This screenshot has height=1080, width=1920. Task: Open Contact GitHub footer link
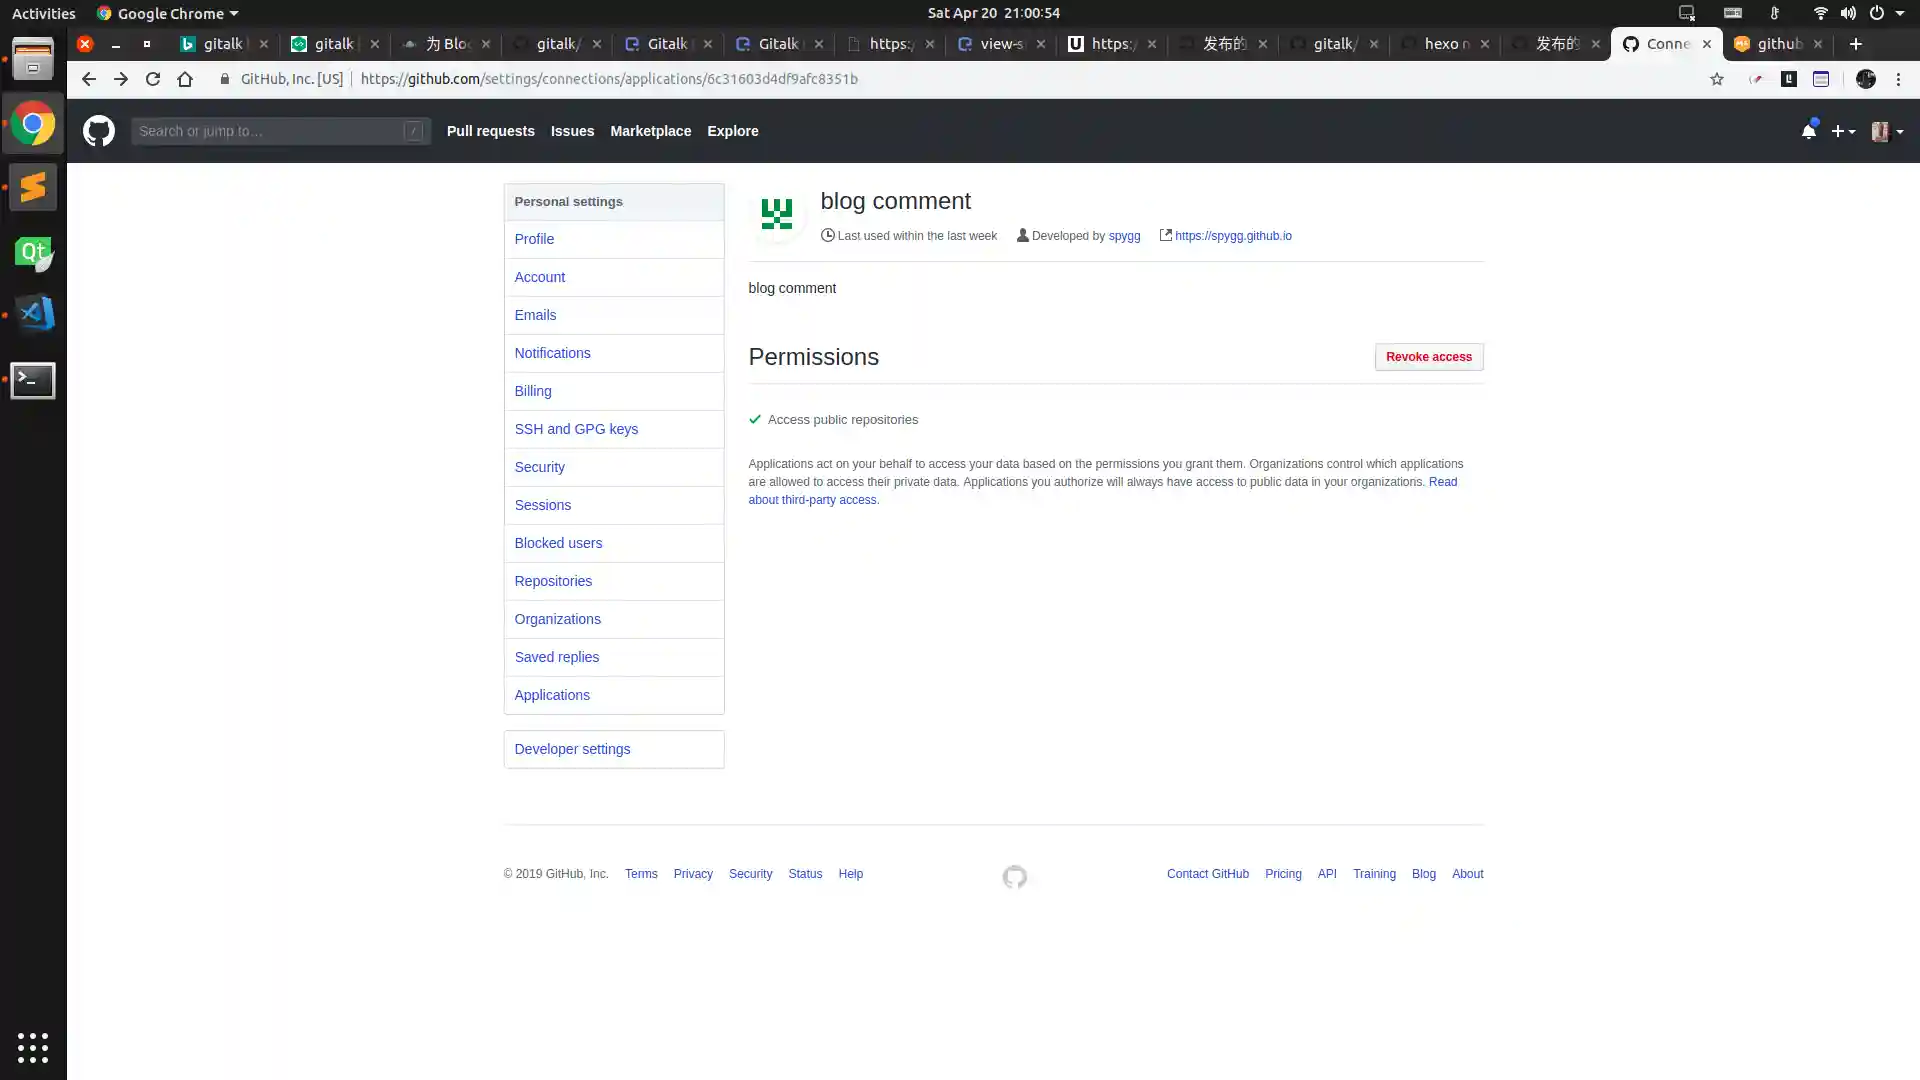click(1207, 874)
